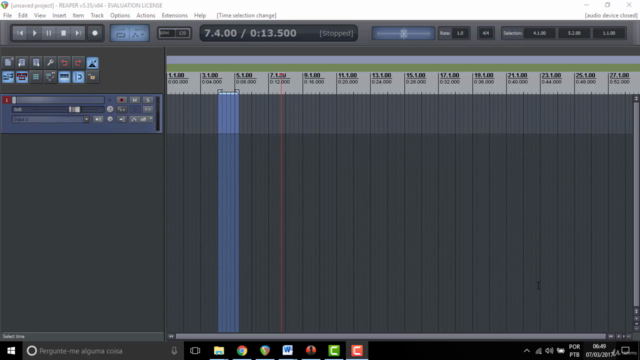
Task: Toggle locking toolbar icon
Action: (92, 77)
